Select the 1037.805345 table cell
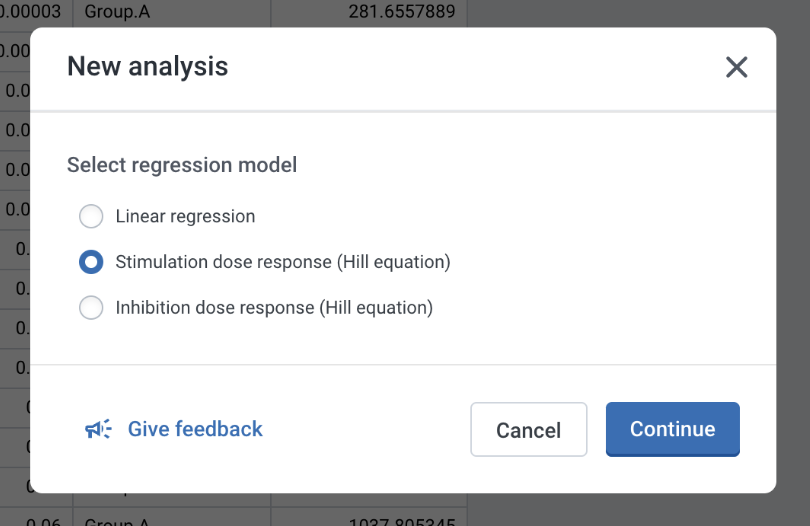Screen dimensions: 810x526 [402, 520]
